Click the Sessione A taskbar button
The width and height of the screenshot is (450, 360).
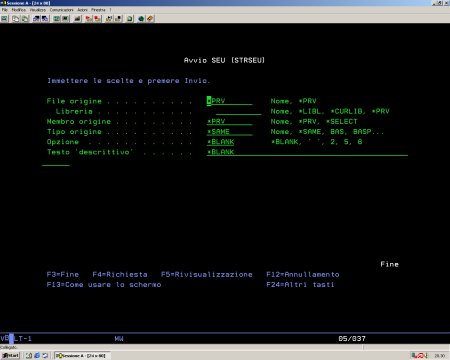(82, 356)
